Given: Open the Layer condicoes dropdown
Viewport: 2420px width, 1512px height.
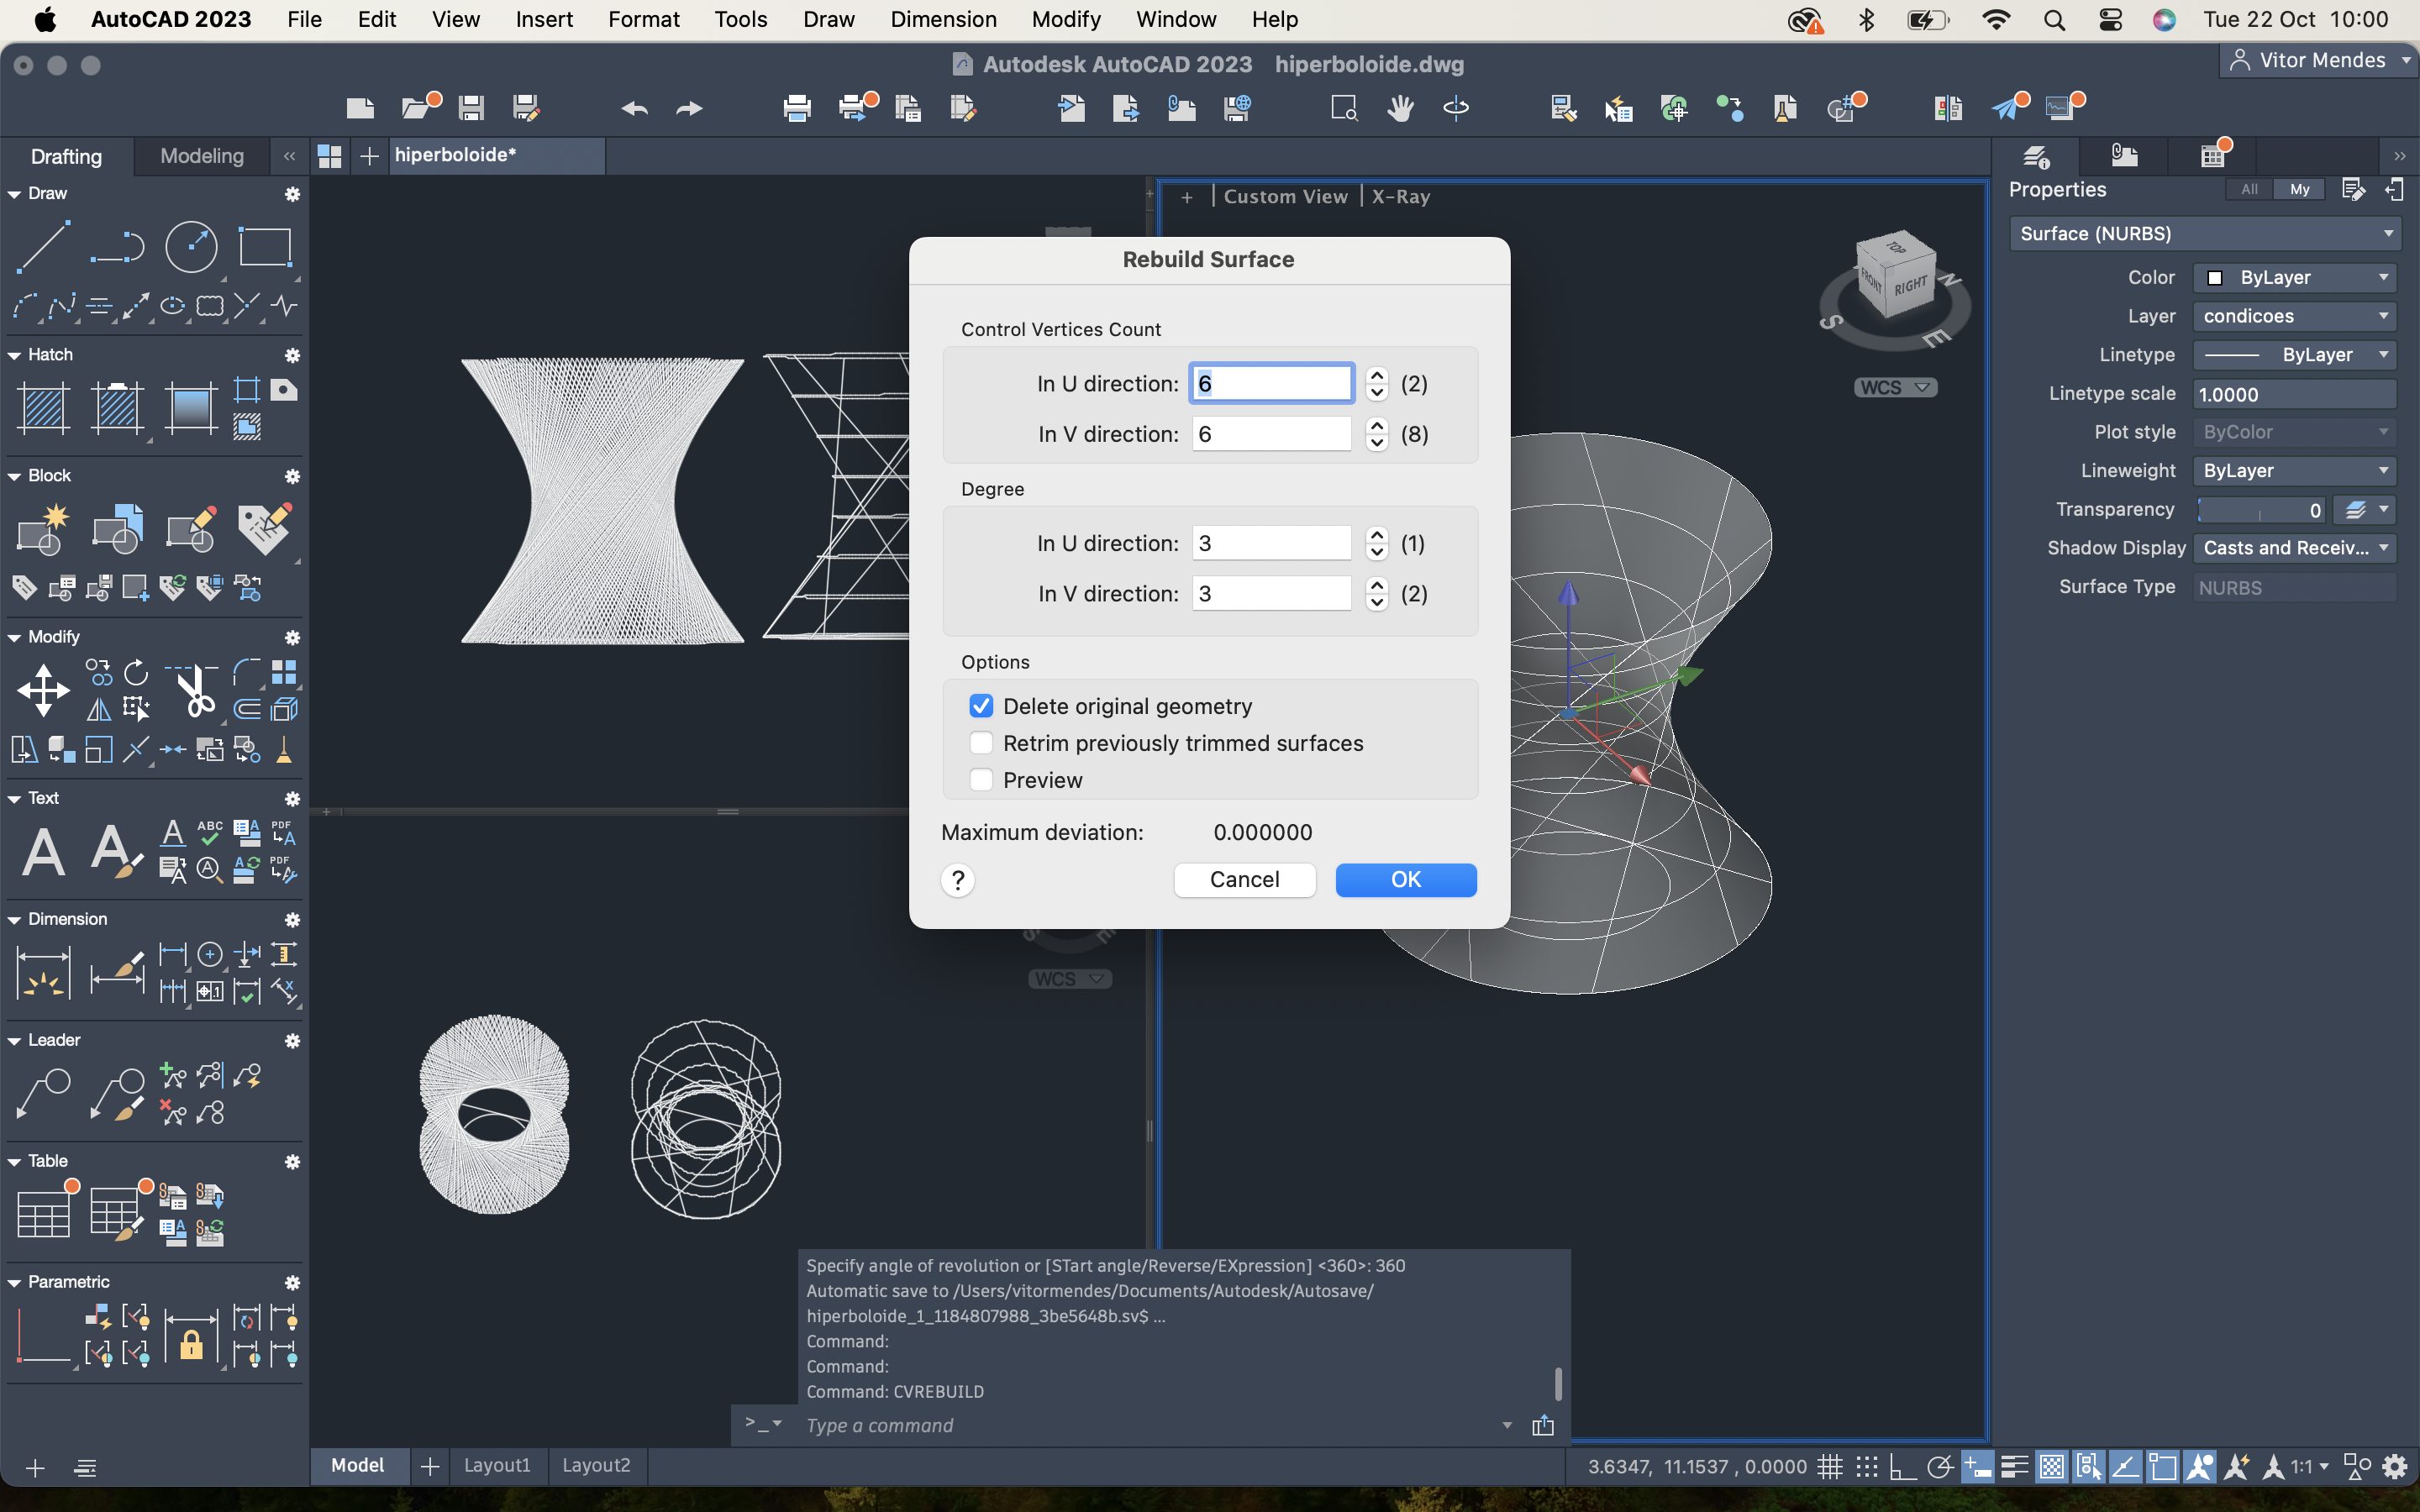Looking at the screenshot, I should coord(2294,316).
